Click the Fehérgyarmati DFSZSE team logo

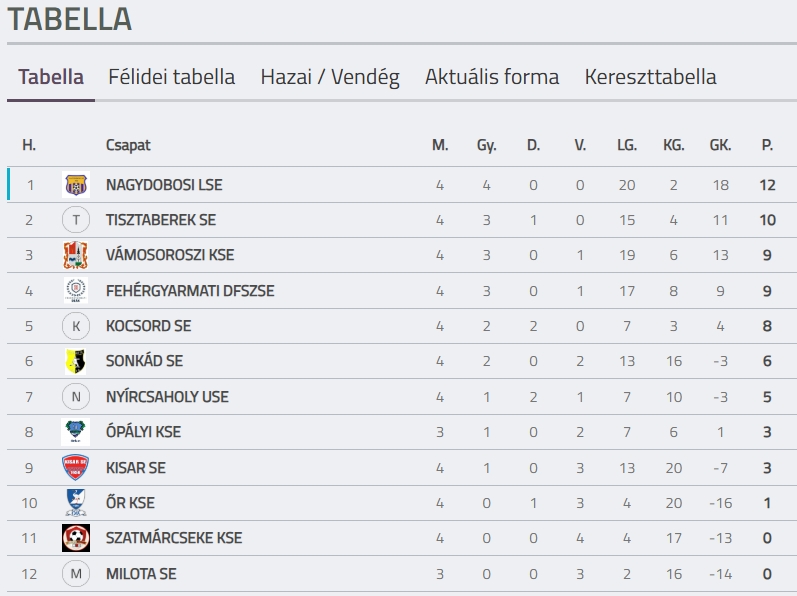click(x=76, y=291)
